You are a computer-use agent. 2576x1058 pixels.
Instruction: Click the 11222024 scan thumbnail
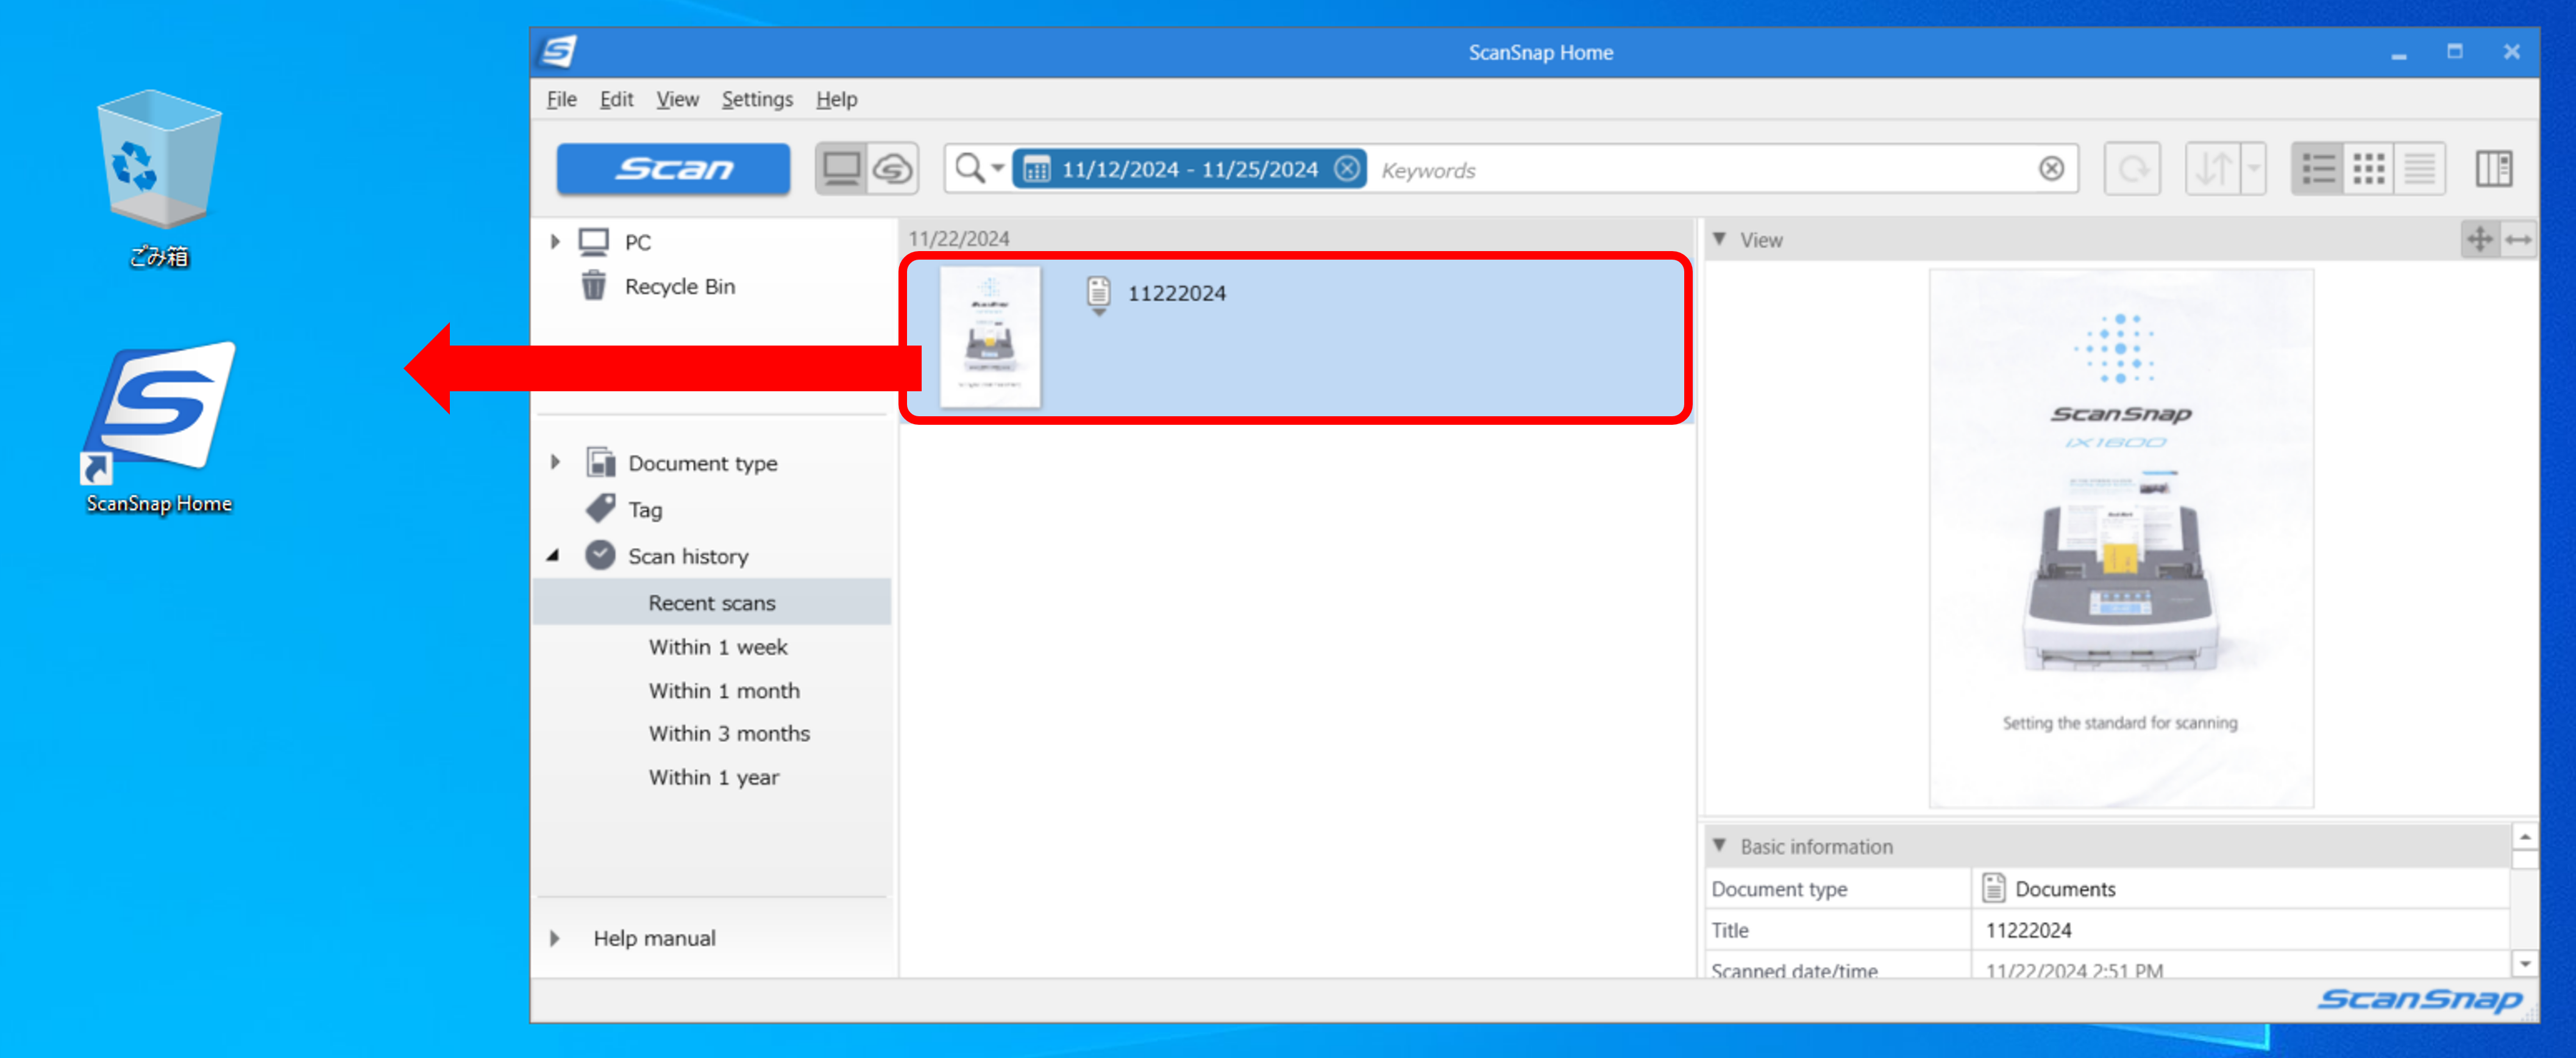pyautogui.click(x=990, y=337)
